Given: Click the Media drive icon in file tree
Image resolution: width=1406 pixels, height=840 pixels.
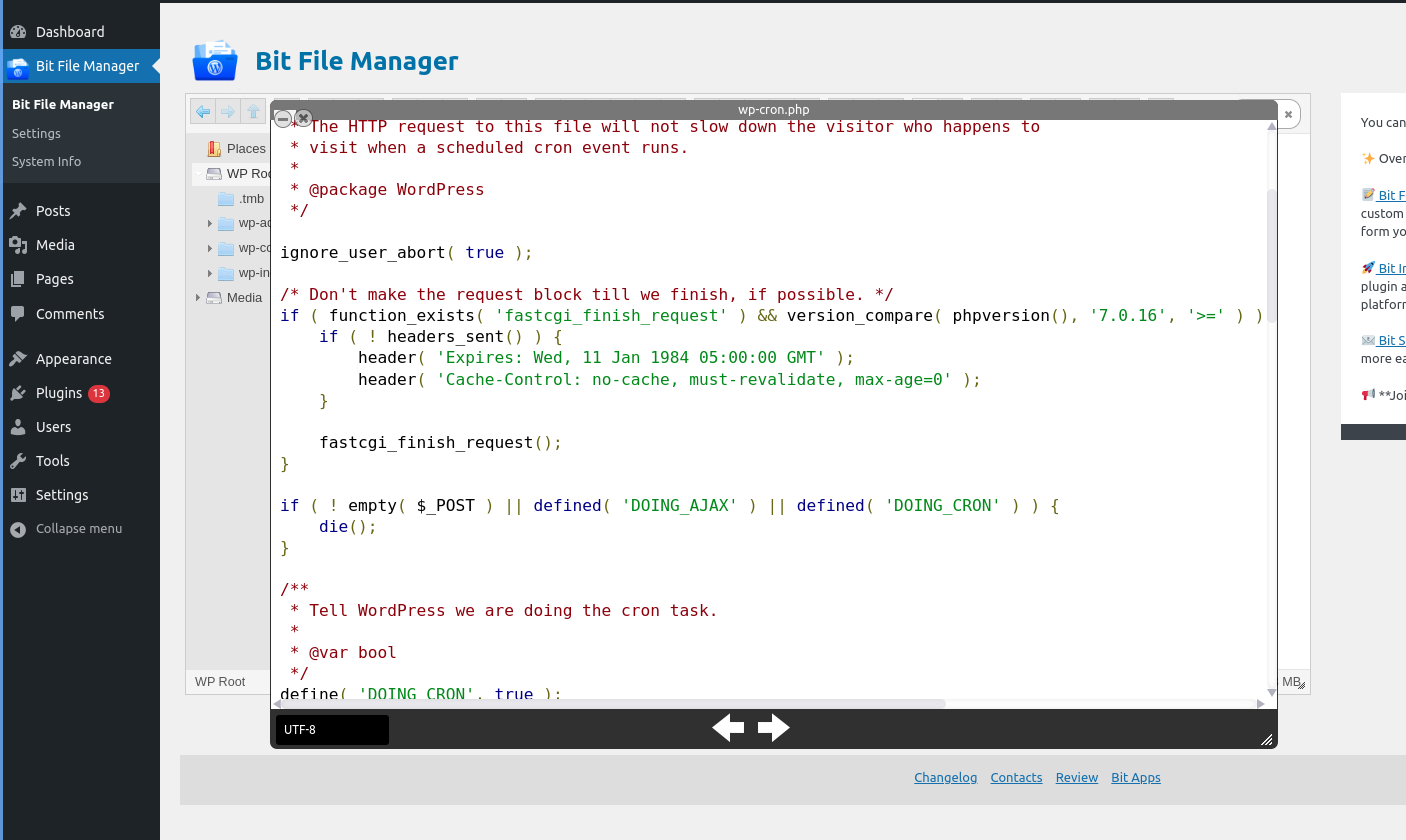Looking at the screenshot, I should (214, 298).
